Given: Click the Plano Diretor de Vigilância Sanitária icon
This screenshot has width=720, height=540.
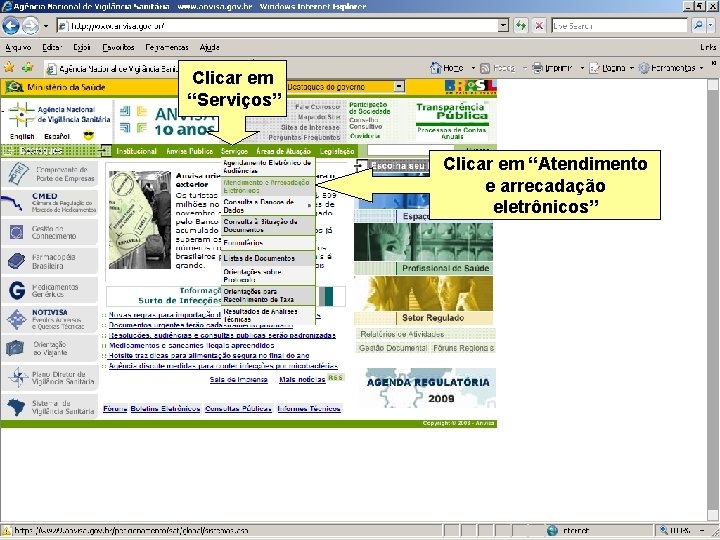Looking at the screenshot, I should (18, 377).
